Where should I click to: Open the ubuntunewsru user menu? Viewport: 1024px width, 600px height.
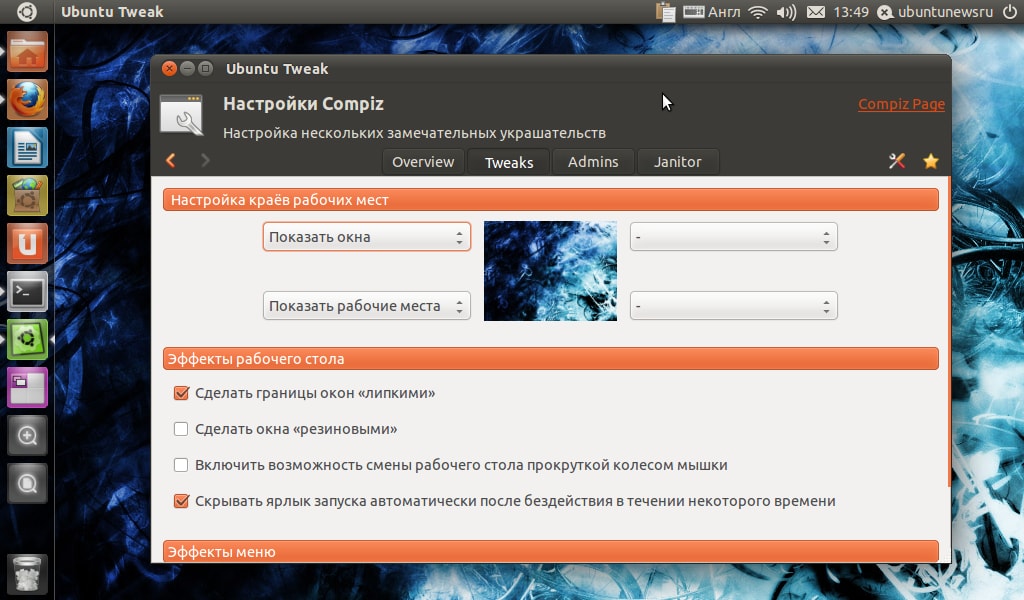pyautogui.click(x=935, y=12)
